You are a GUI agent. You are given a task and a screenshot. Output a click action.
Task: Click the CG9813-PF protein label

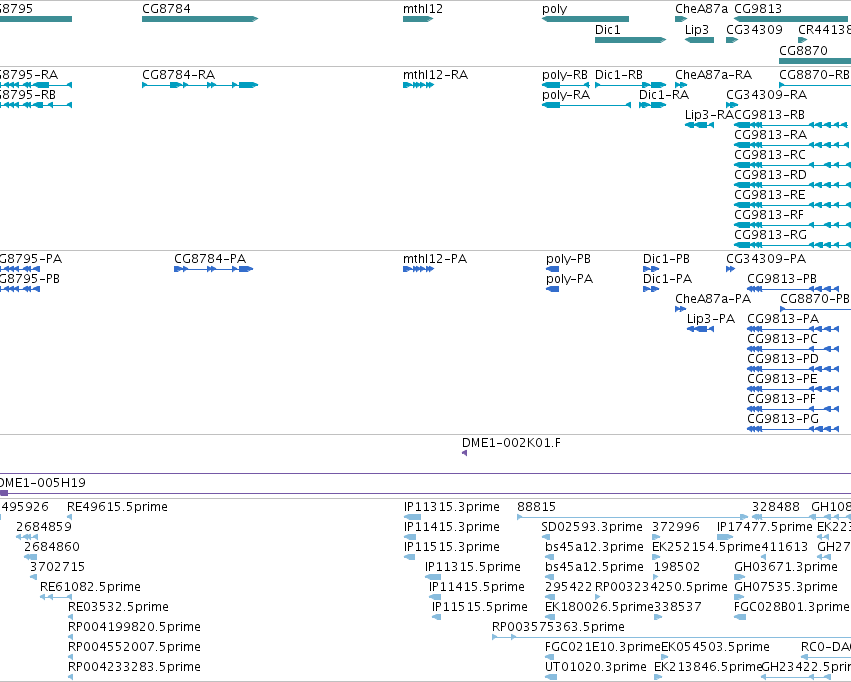[781, 399]
